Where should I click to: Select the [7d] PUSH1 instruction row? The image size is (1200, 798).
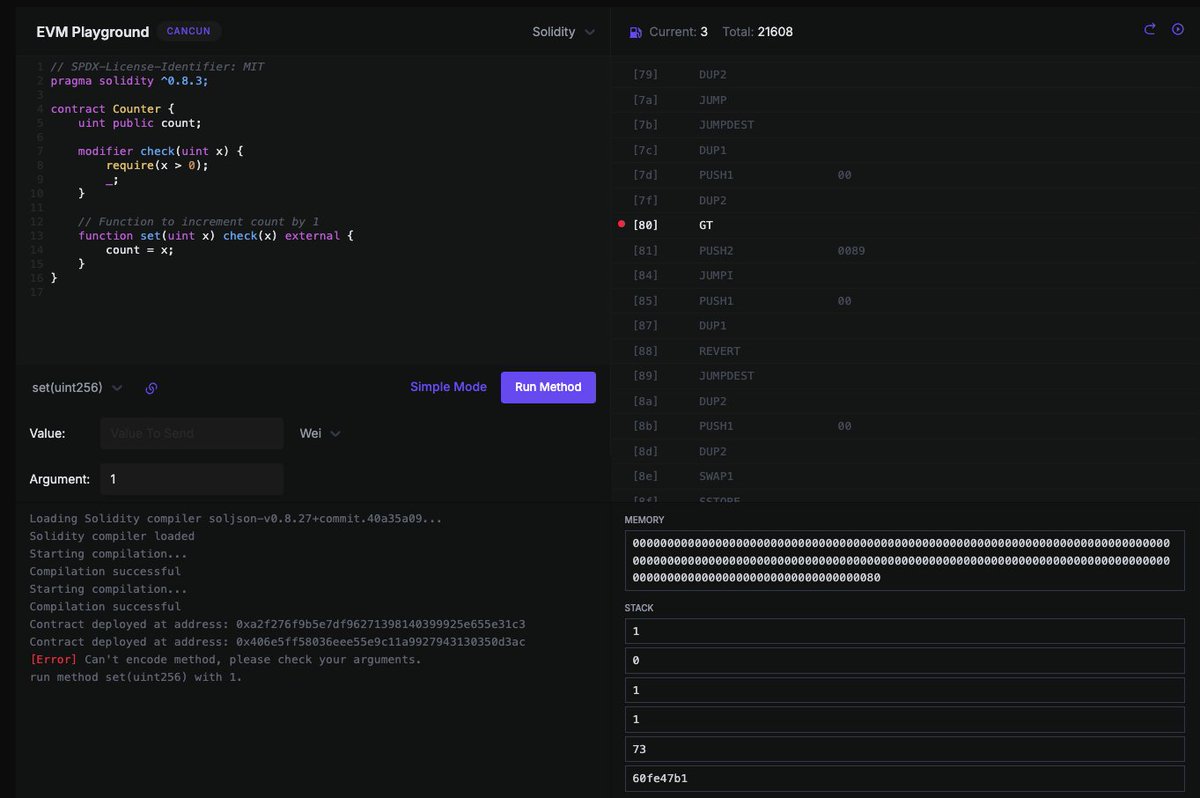click(905, 175)
